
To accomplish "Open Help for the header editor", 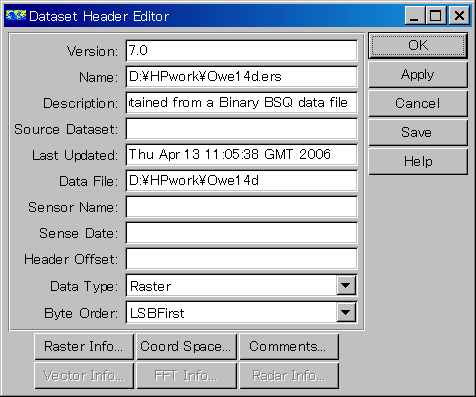I will [x=418, y=161].
